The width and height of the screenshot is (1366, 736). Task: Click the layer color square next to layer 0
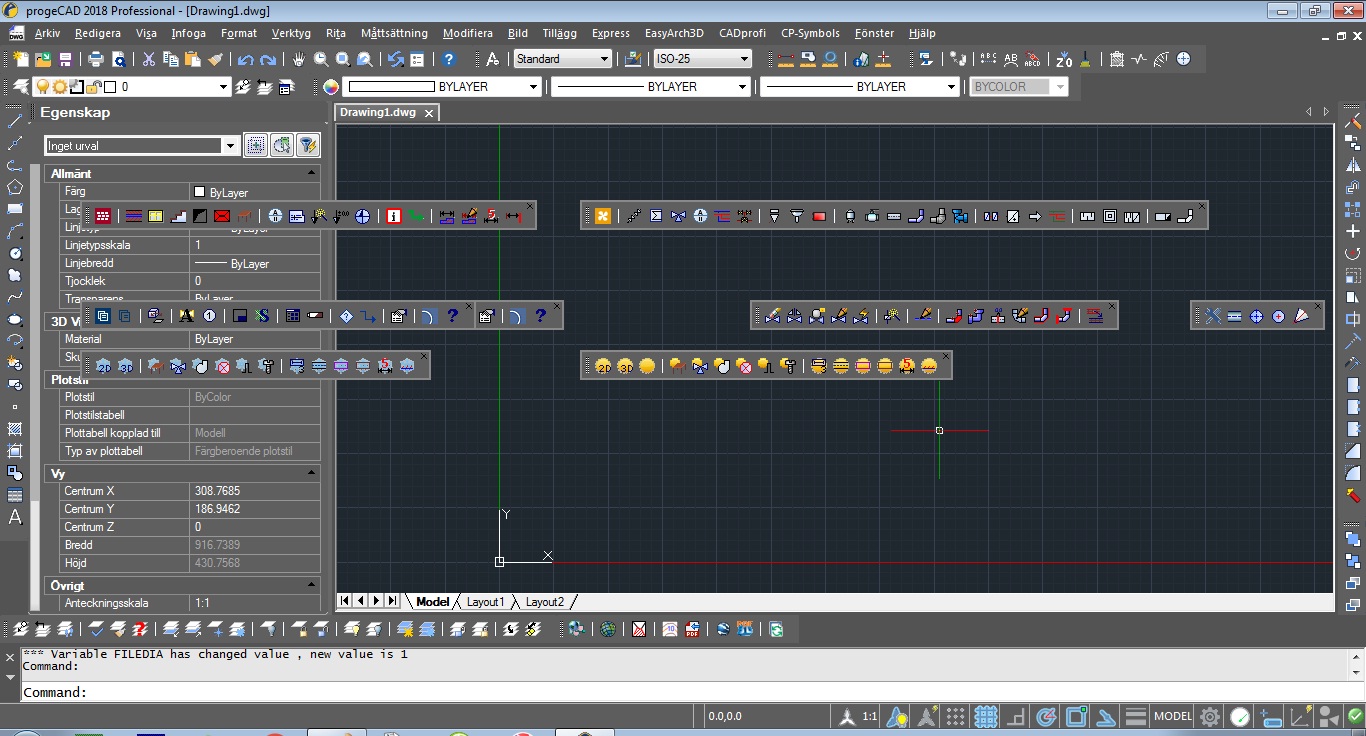(110, 87)
